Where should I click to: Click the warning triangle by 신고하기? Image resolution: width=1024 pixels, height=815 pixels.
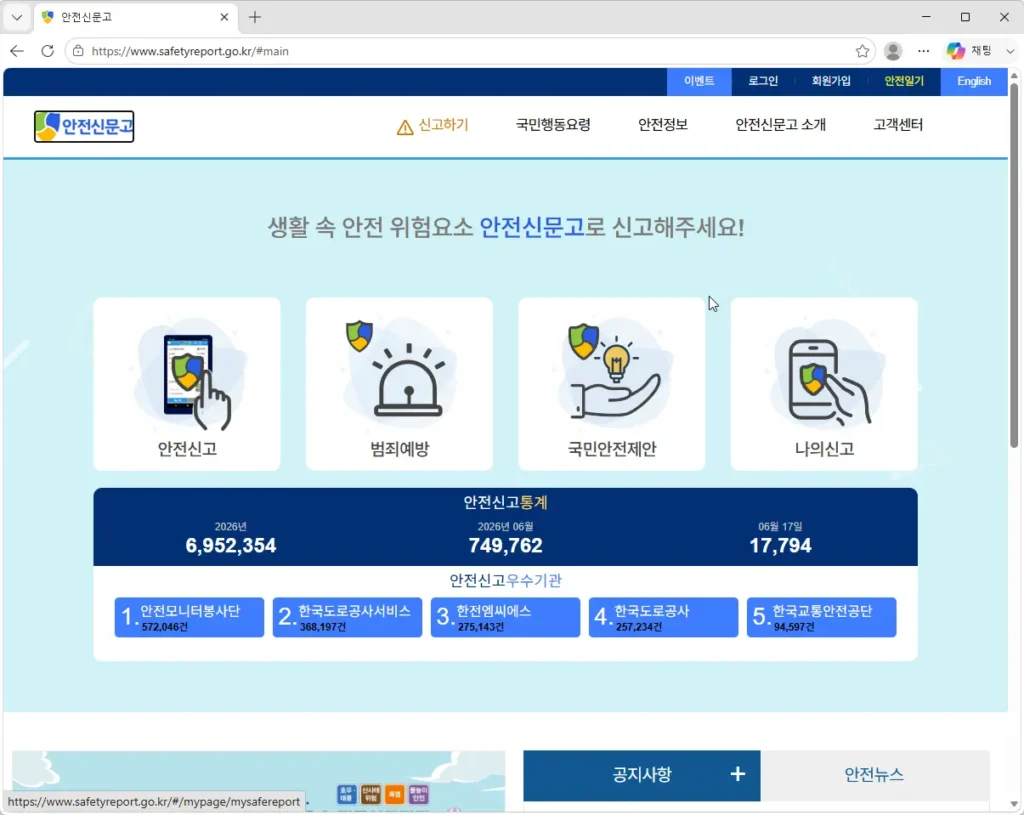point(405,127)
